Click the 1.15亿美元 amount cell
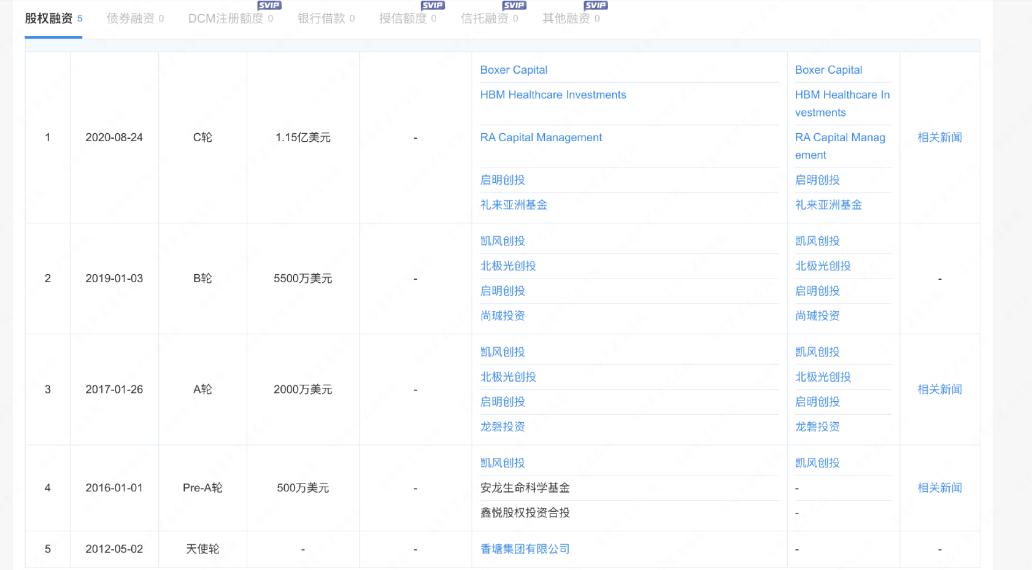Image resolution: width=1032 pixels, height=570 pixels. pyautogui.click(x=303, y=138)
